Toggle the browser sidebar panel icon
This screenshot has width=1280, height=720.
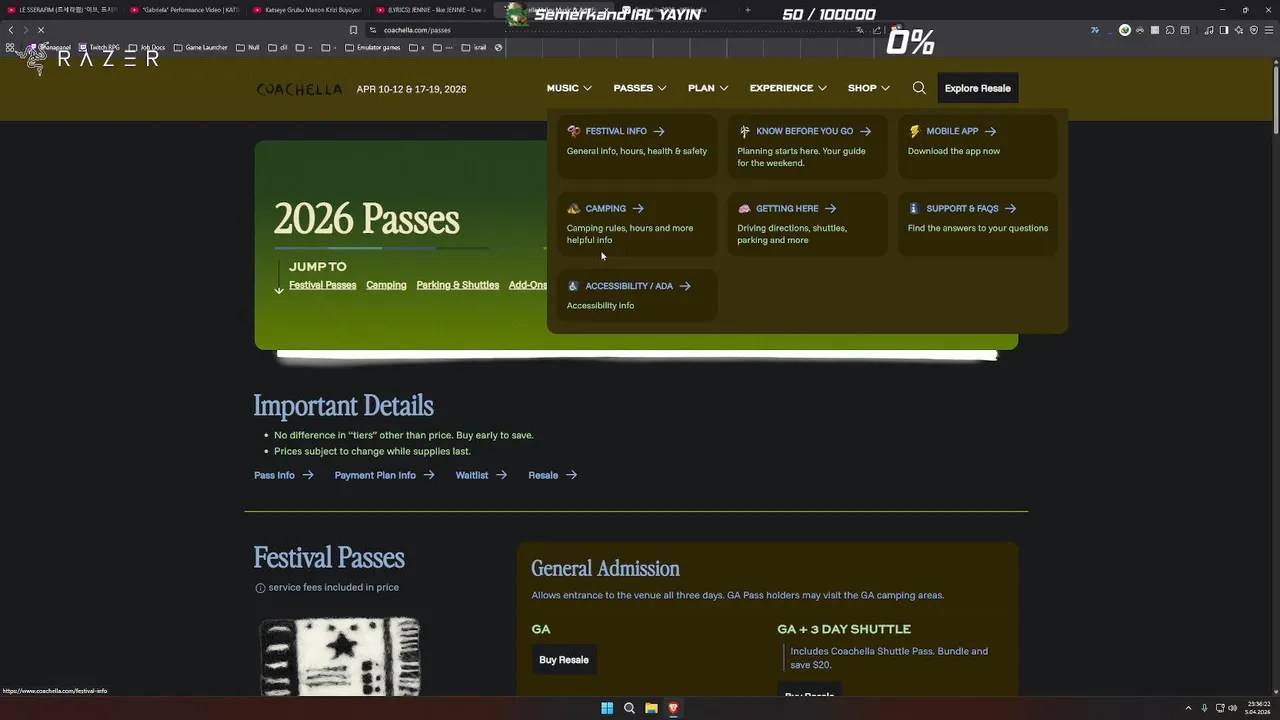coord(1224,30)
